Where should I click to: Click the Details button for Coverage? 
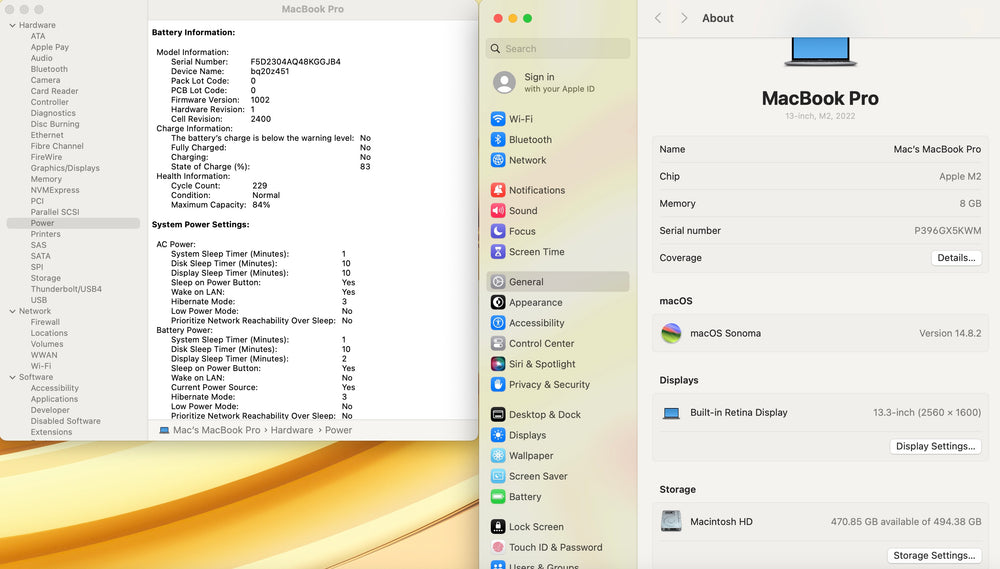955,258
